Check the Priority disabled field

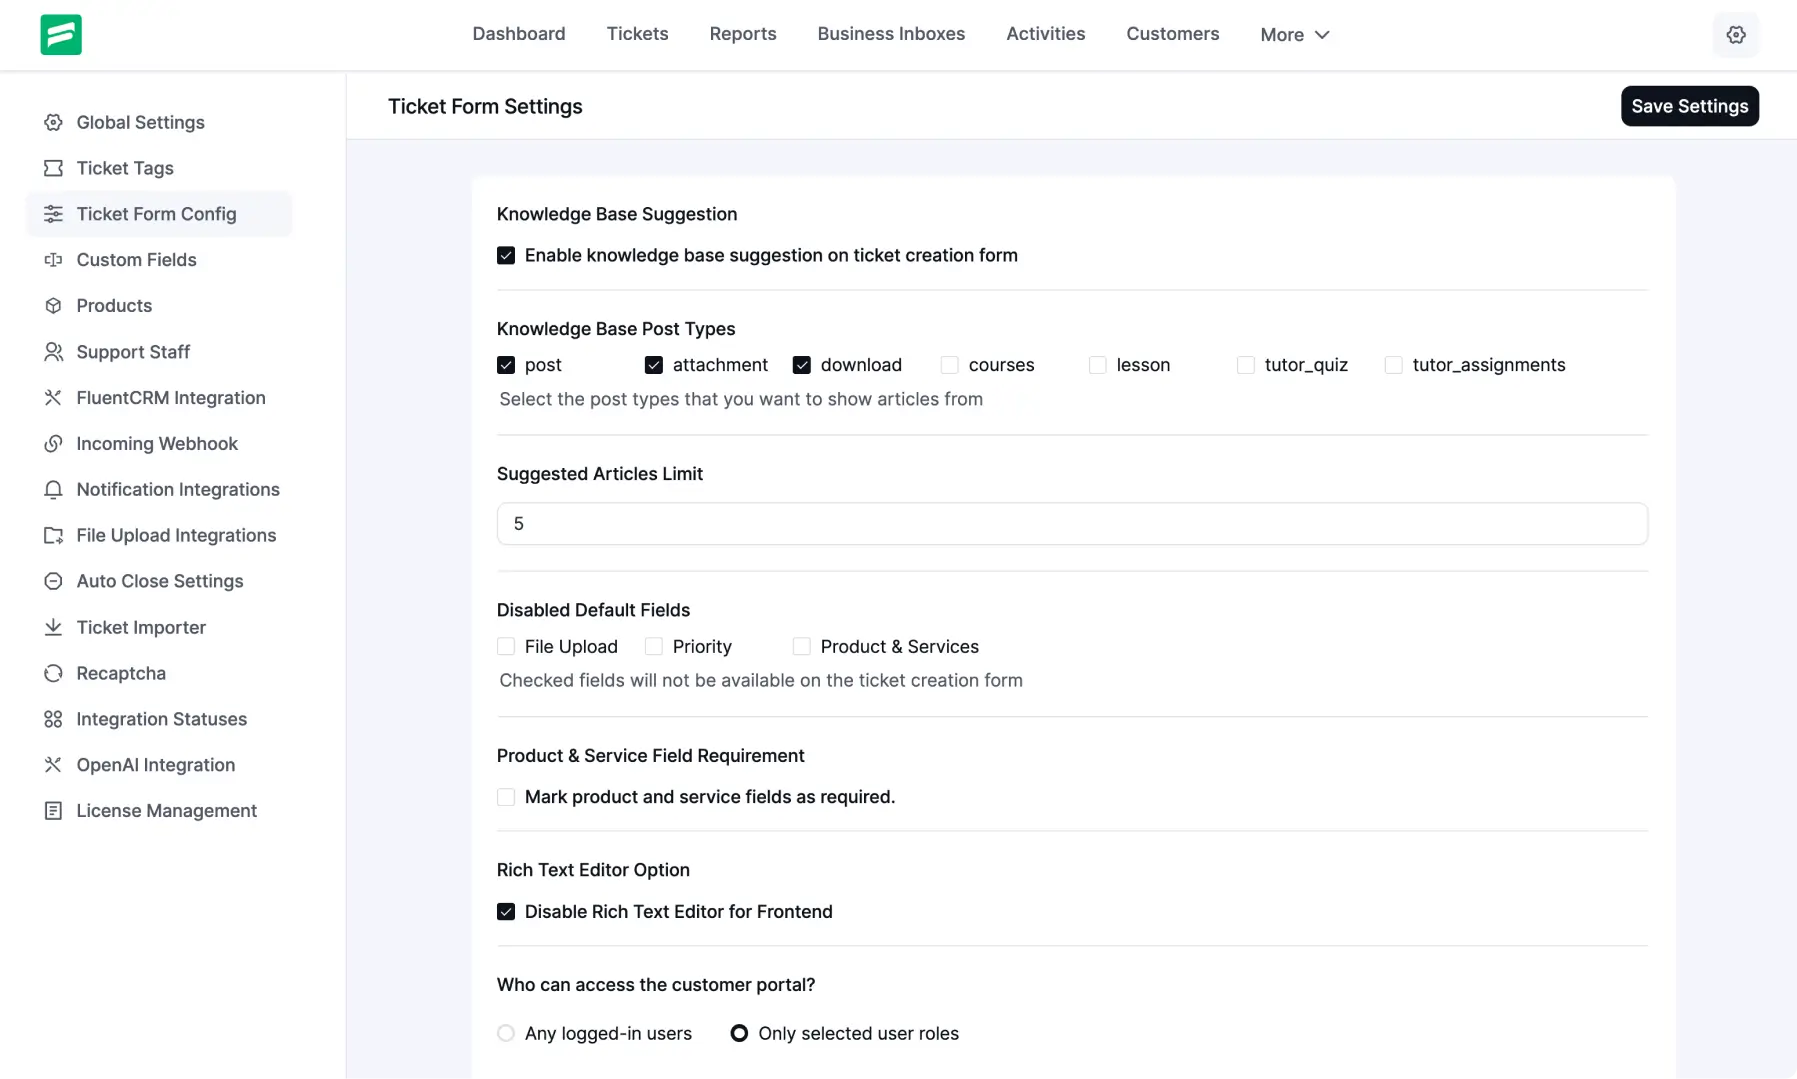click(x=654, y=646)
